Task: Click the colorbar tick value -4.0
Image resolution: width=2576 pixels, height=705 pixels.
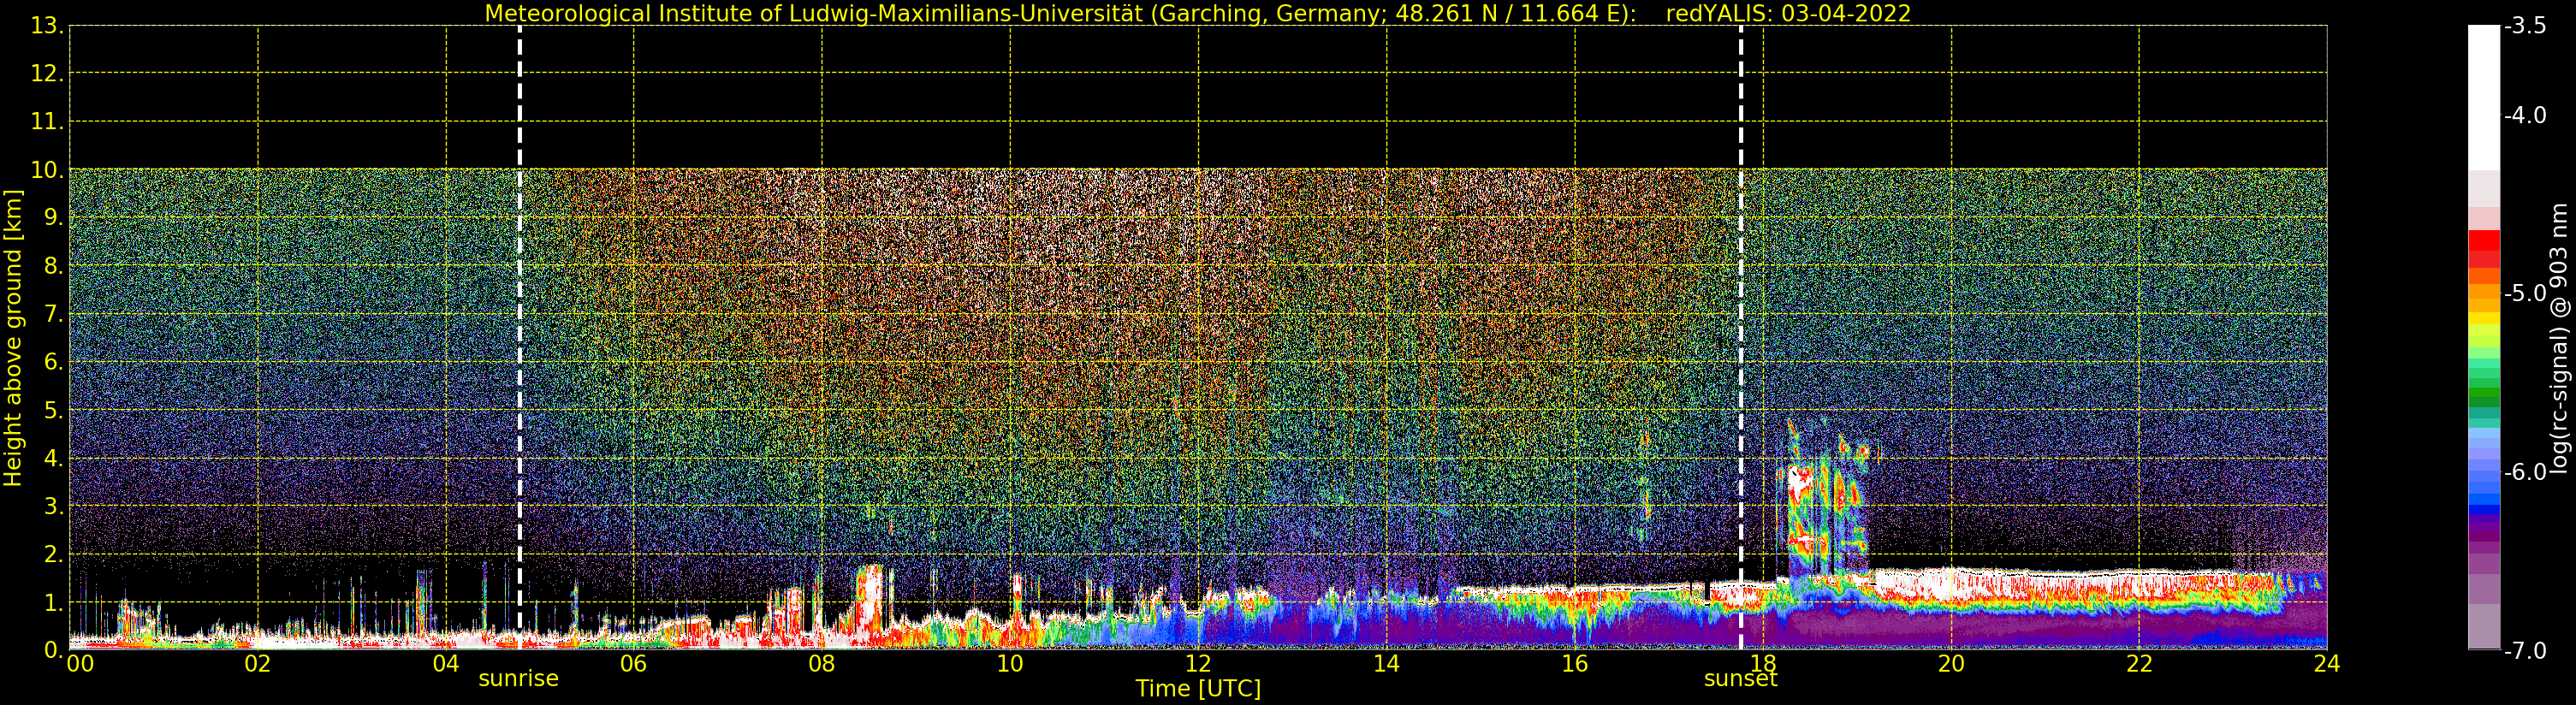Action: click(2525, 115)
